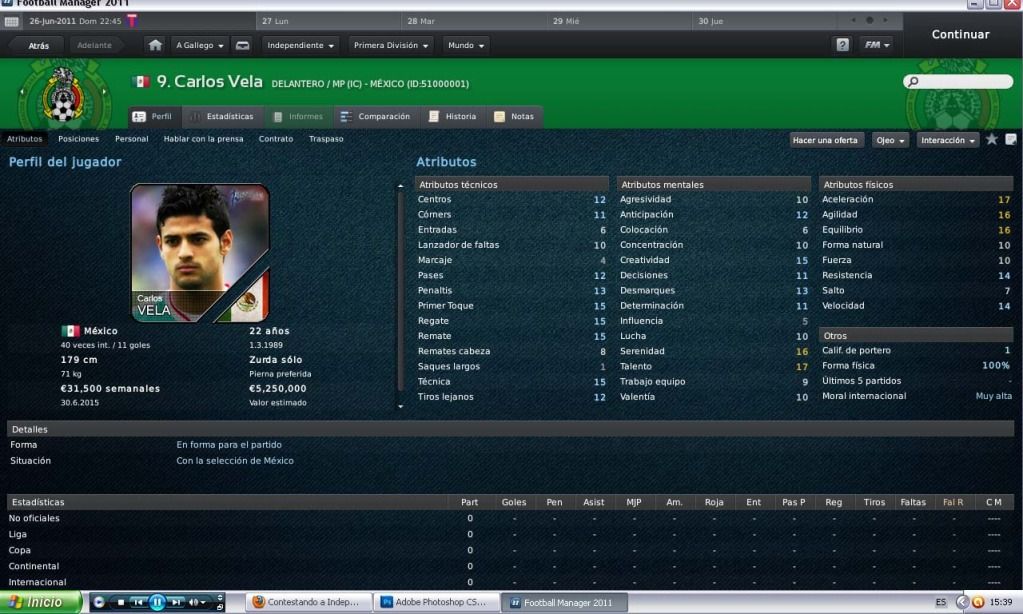Click the Mexico federation crest in the header
The width and height of the screenshot is (1023, 614).
[x=63, y=95]
